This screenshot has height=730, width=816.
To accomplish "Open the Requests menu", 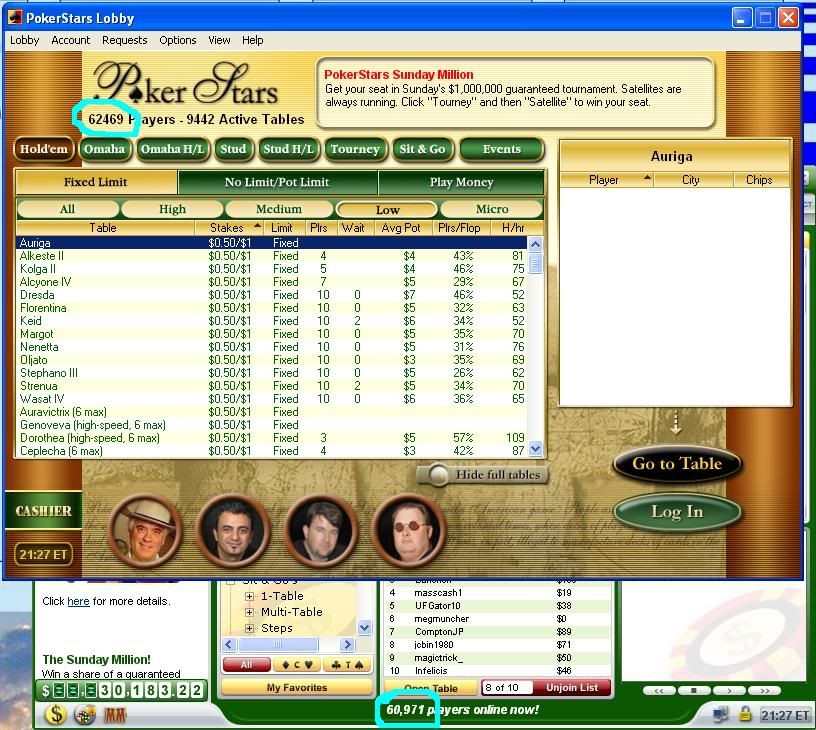I will click(x=124, y=40).
